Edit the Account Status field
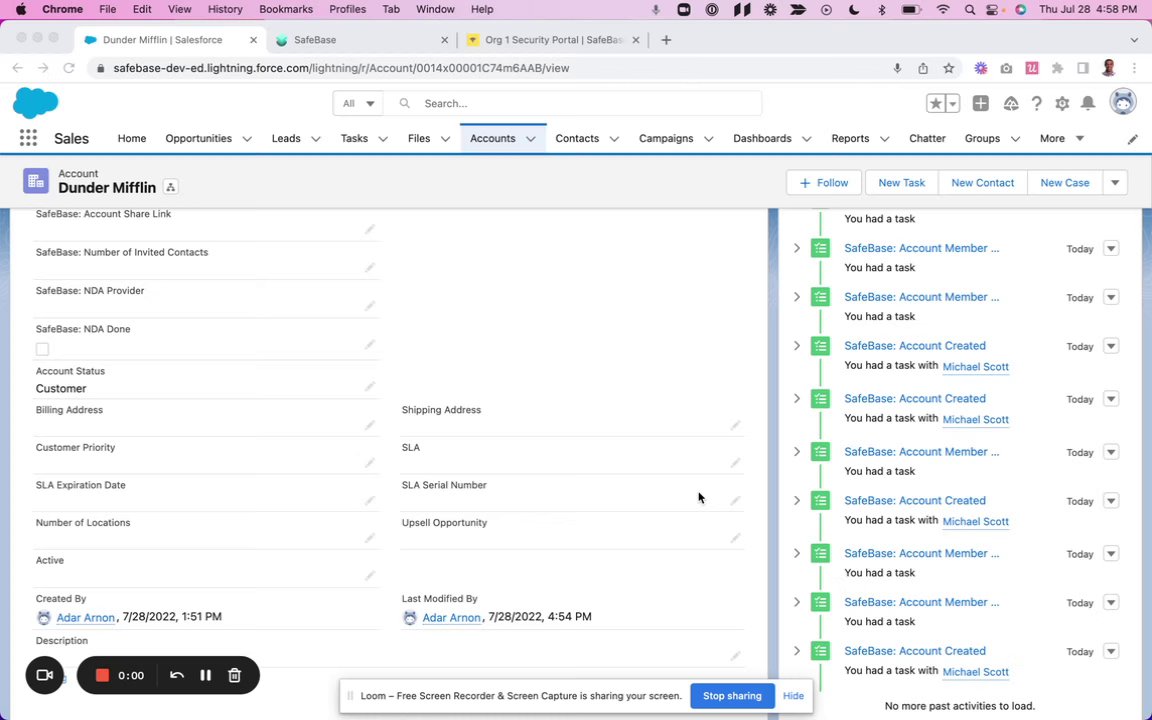 click(370, 386)
